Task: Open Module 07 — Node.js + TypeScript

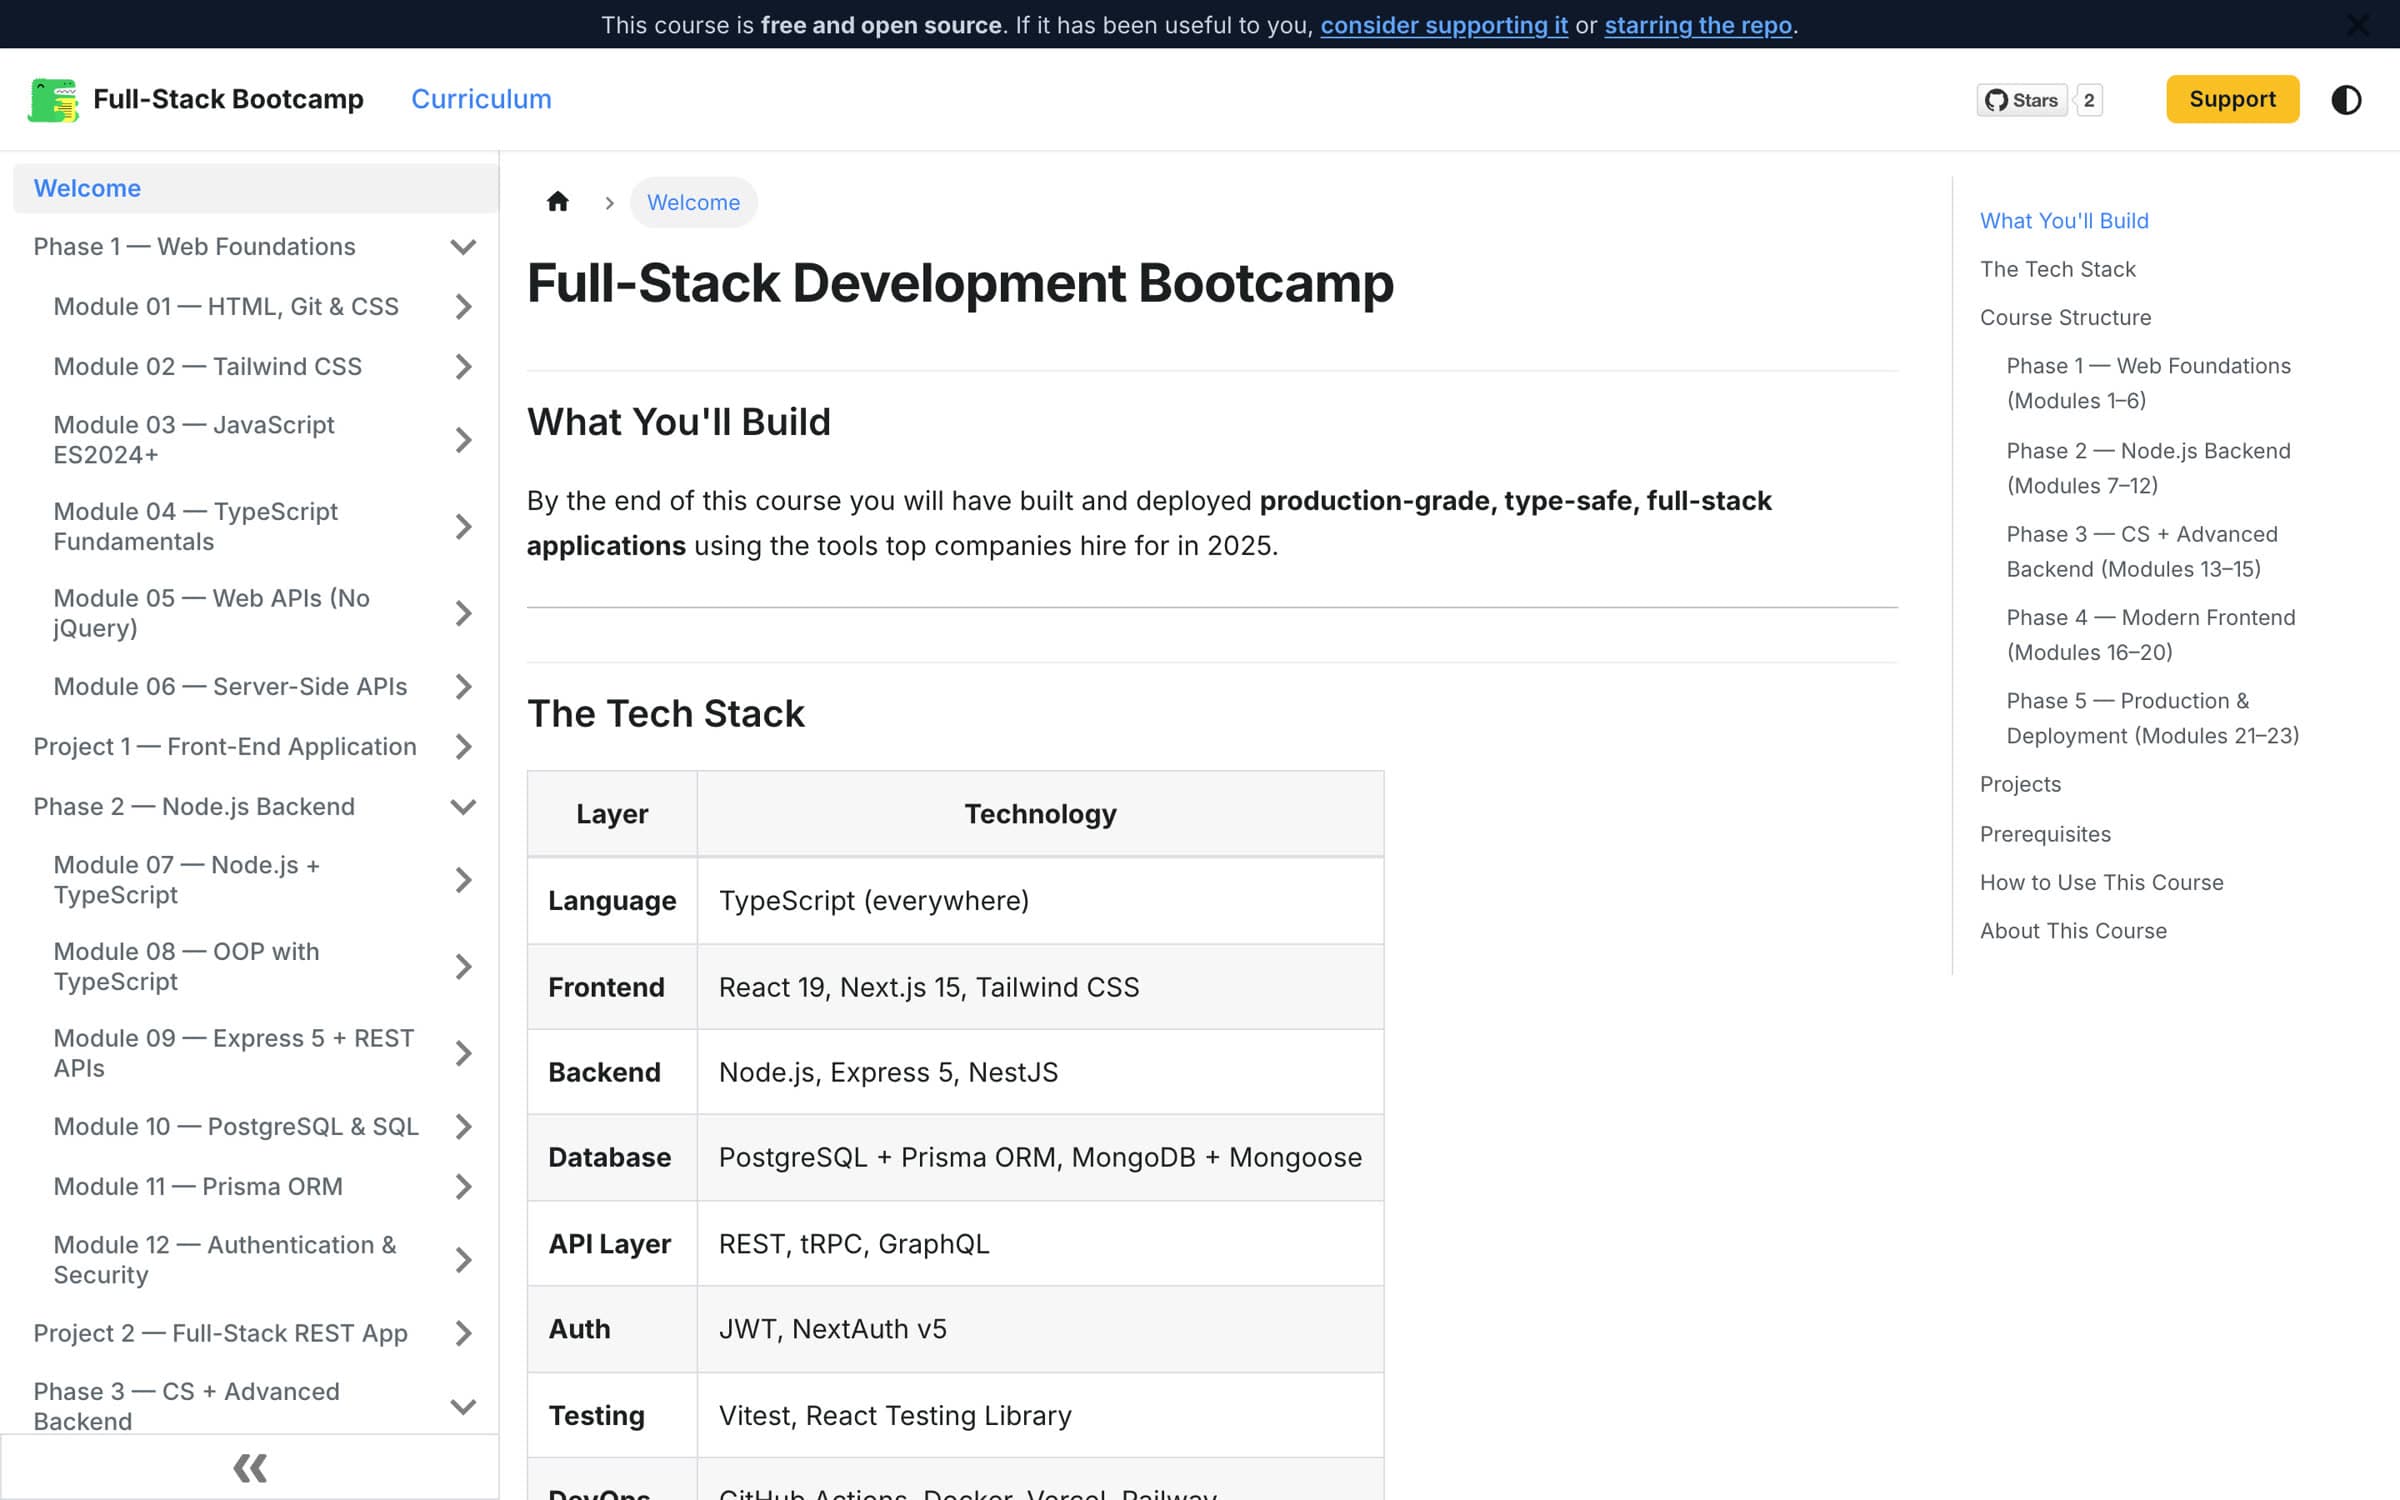Action: [186, 880]
